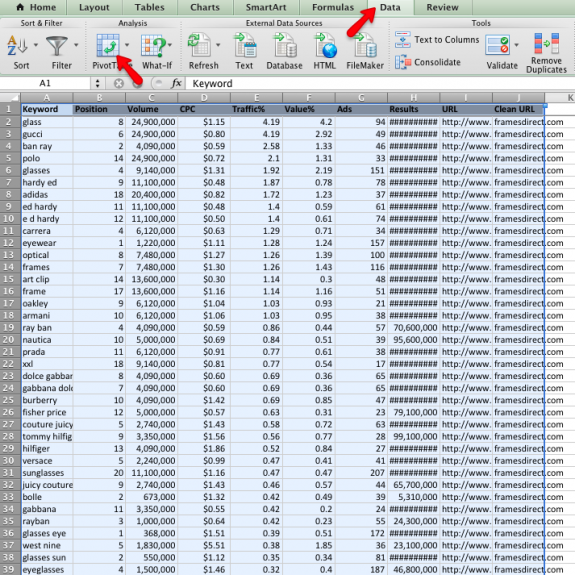The image size is (575, 575).
Task: Switch to the Layout tab
Action: [x=94, y=7]
